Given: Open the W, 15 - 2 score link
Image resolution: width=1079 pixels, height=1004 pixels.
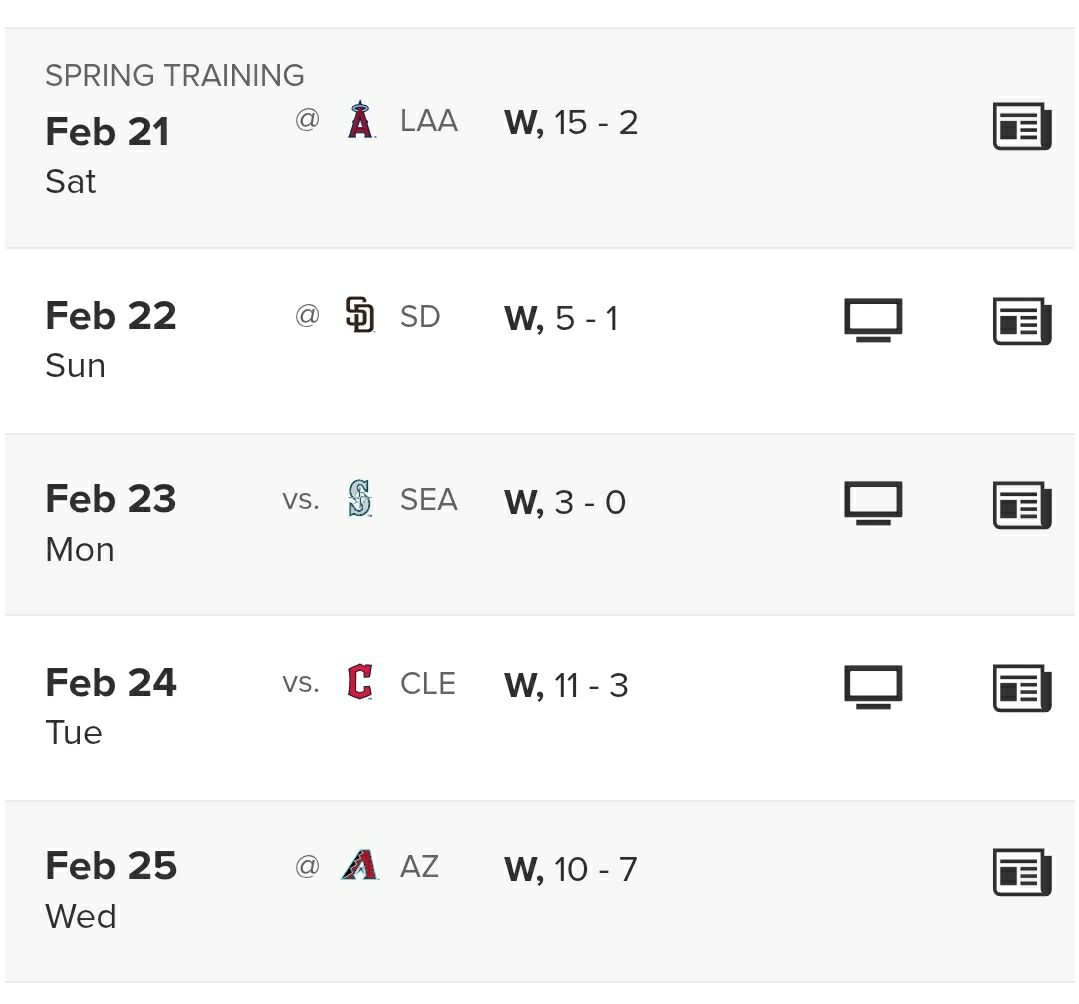Looking at the screenshot, I should coord(571,123).
